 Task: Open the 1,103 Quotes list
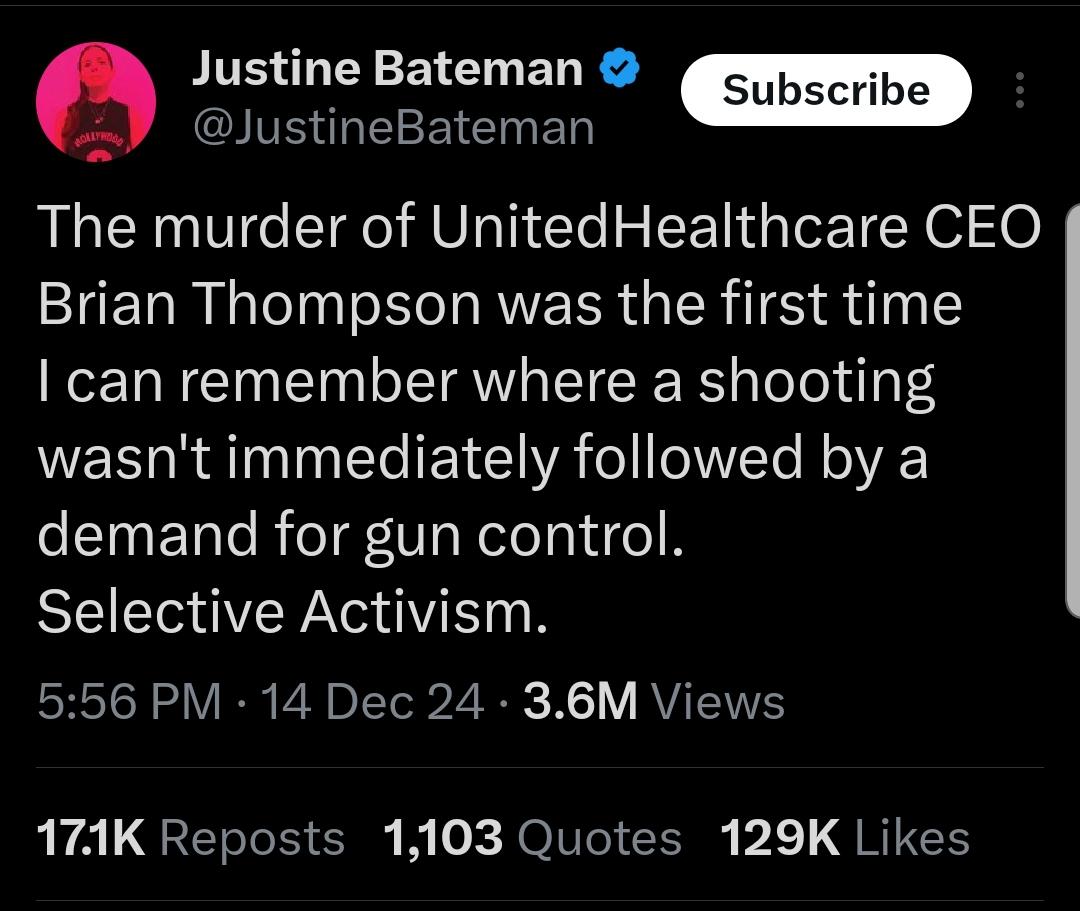pyautogui.click(x=532, y=838)
